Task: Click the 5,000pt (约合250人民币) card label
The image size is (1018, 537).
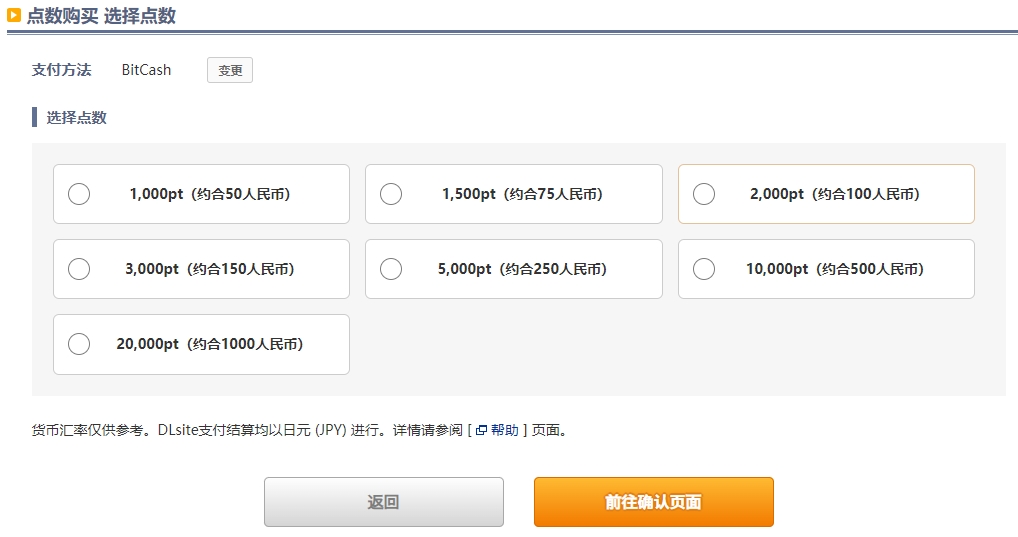Action: pos(522,269)
